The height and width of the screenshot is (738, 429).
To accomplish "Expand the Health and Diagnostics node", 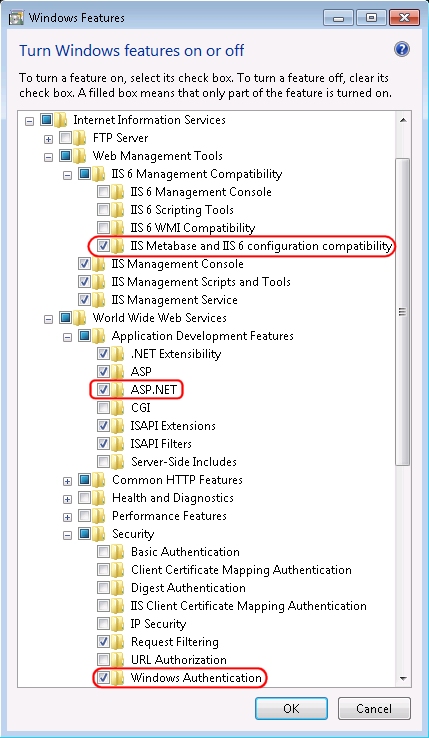I will click(x=67, y=499).
